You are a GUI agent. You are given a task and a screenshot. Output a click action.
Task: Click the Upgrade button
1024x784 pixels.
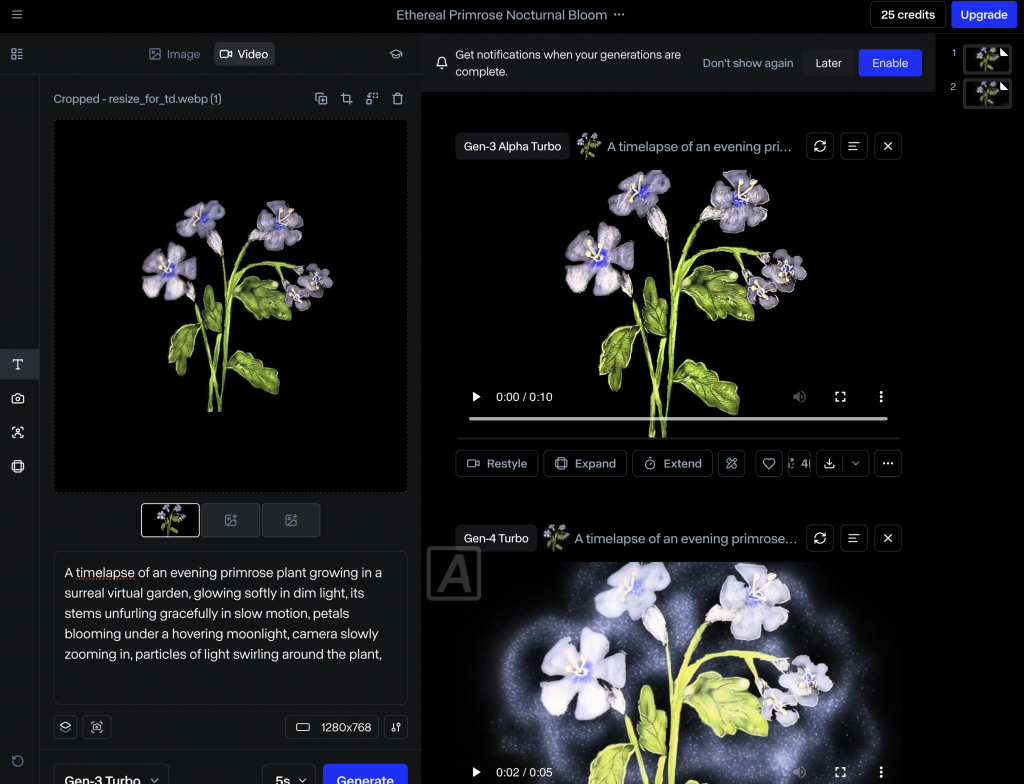pos(984,14)
